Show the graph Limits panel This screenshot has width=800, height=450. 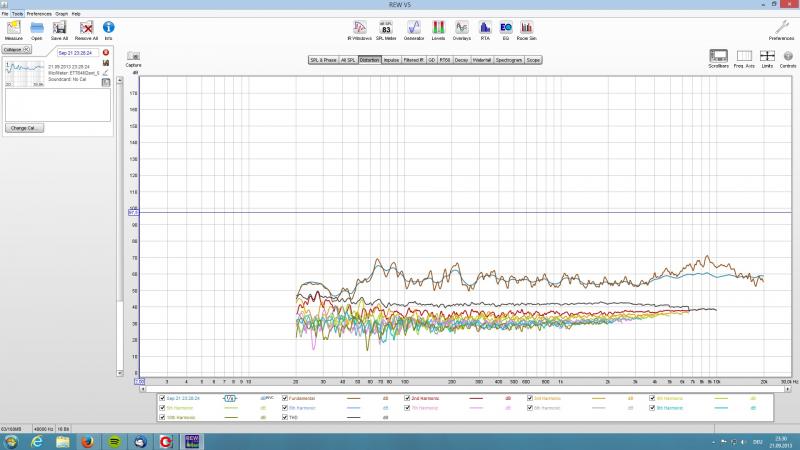click(x=767, y=57)
